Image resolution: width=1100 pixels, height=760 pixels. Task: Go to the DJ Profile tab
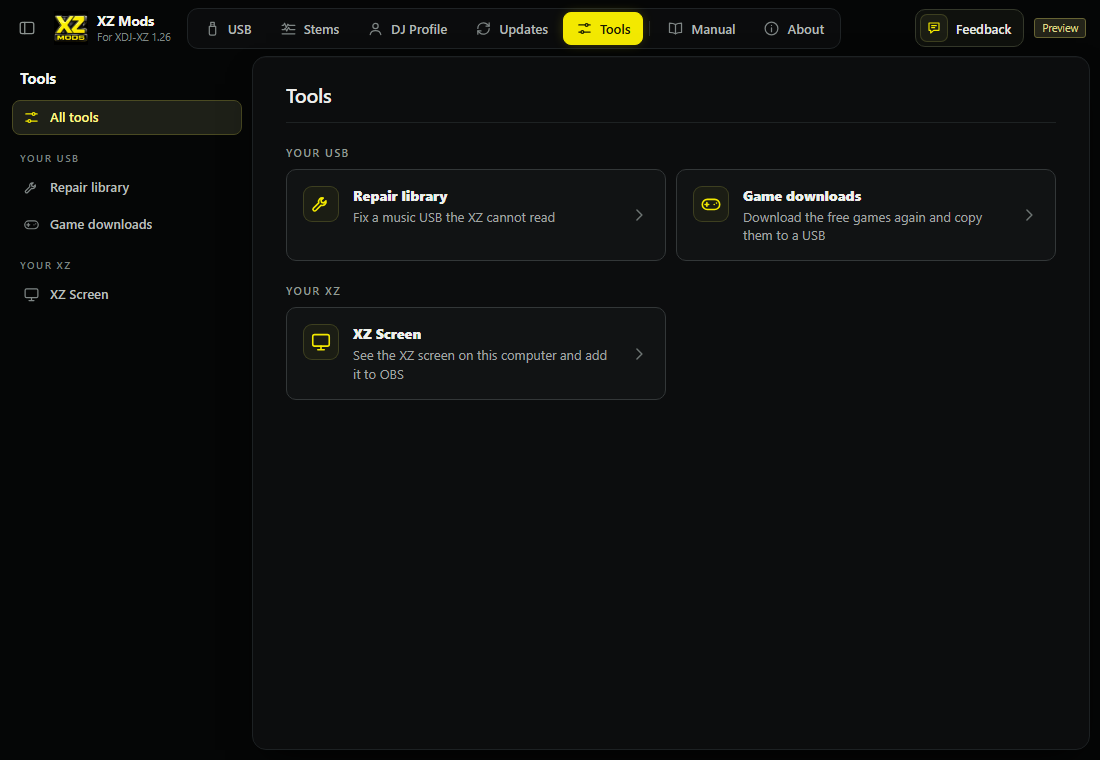408,29
